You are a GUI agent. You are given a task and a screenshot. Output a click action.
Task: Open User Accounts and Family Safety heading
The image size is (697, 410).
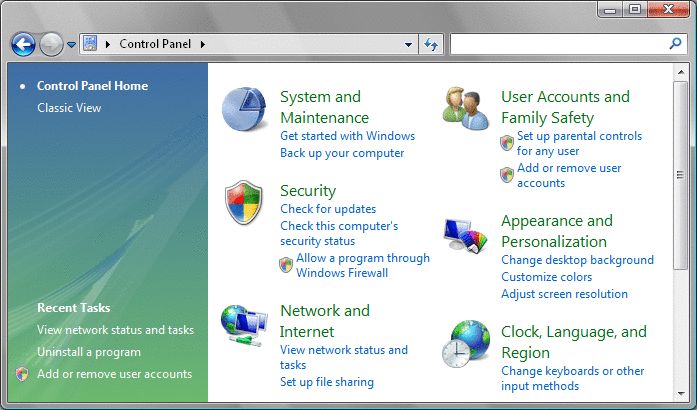(x=565, y=107)
